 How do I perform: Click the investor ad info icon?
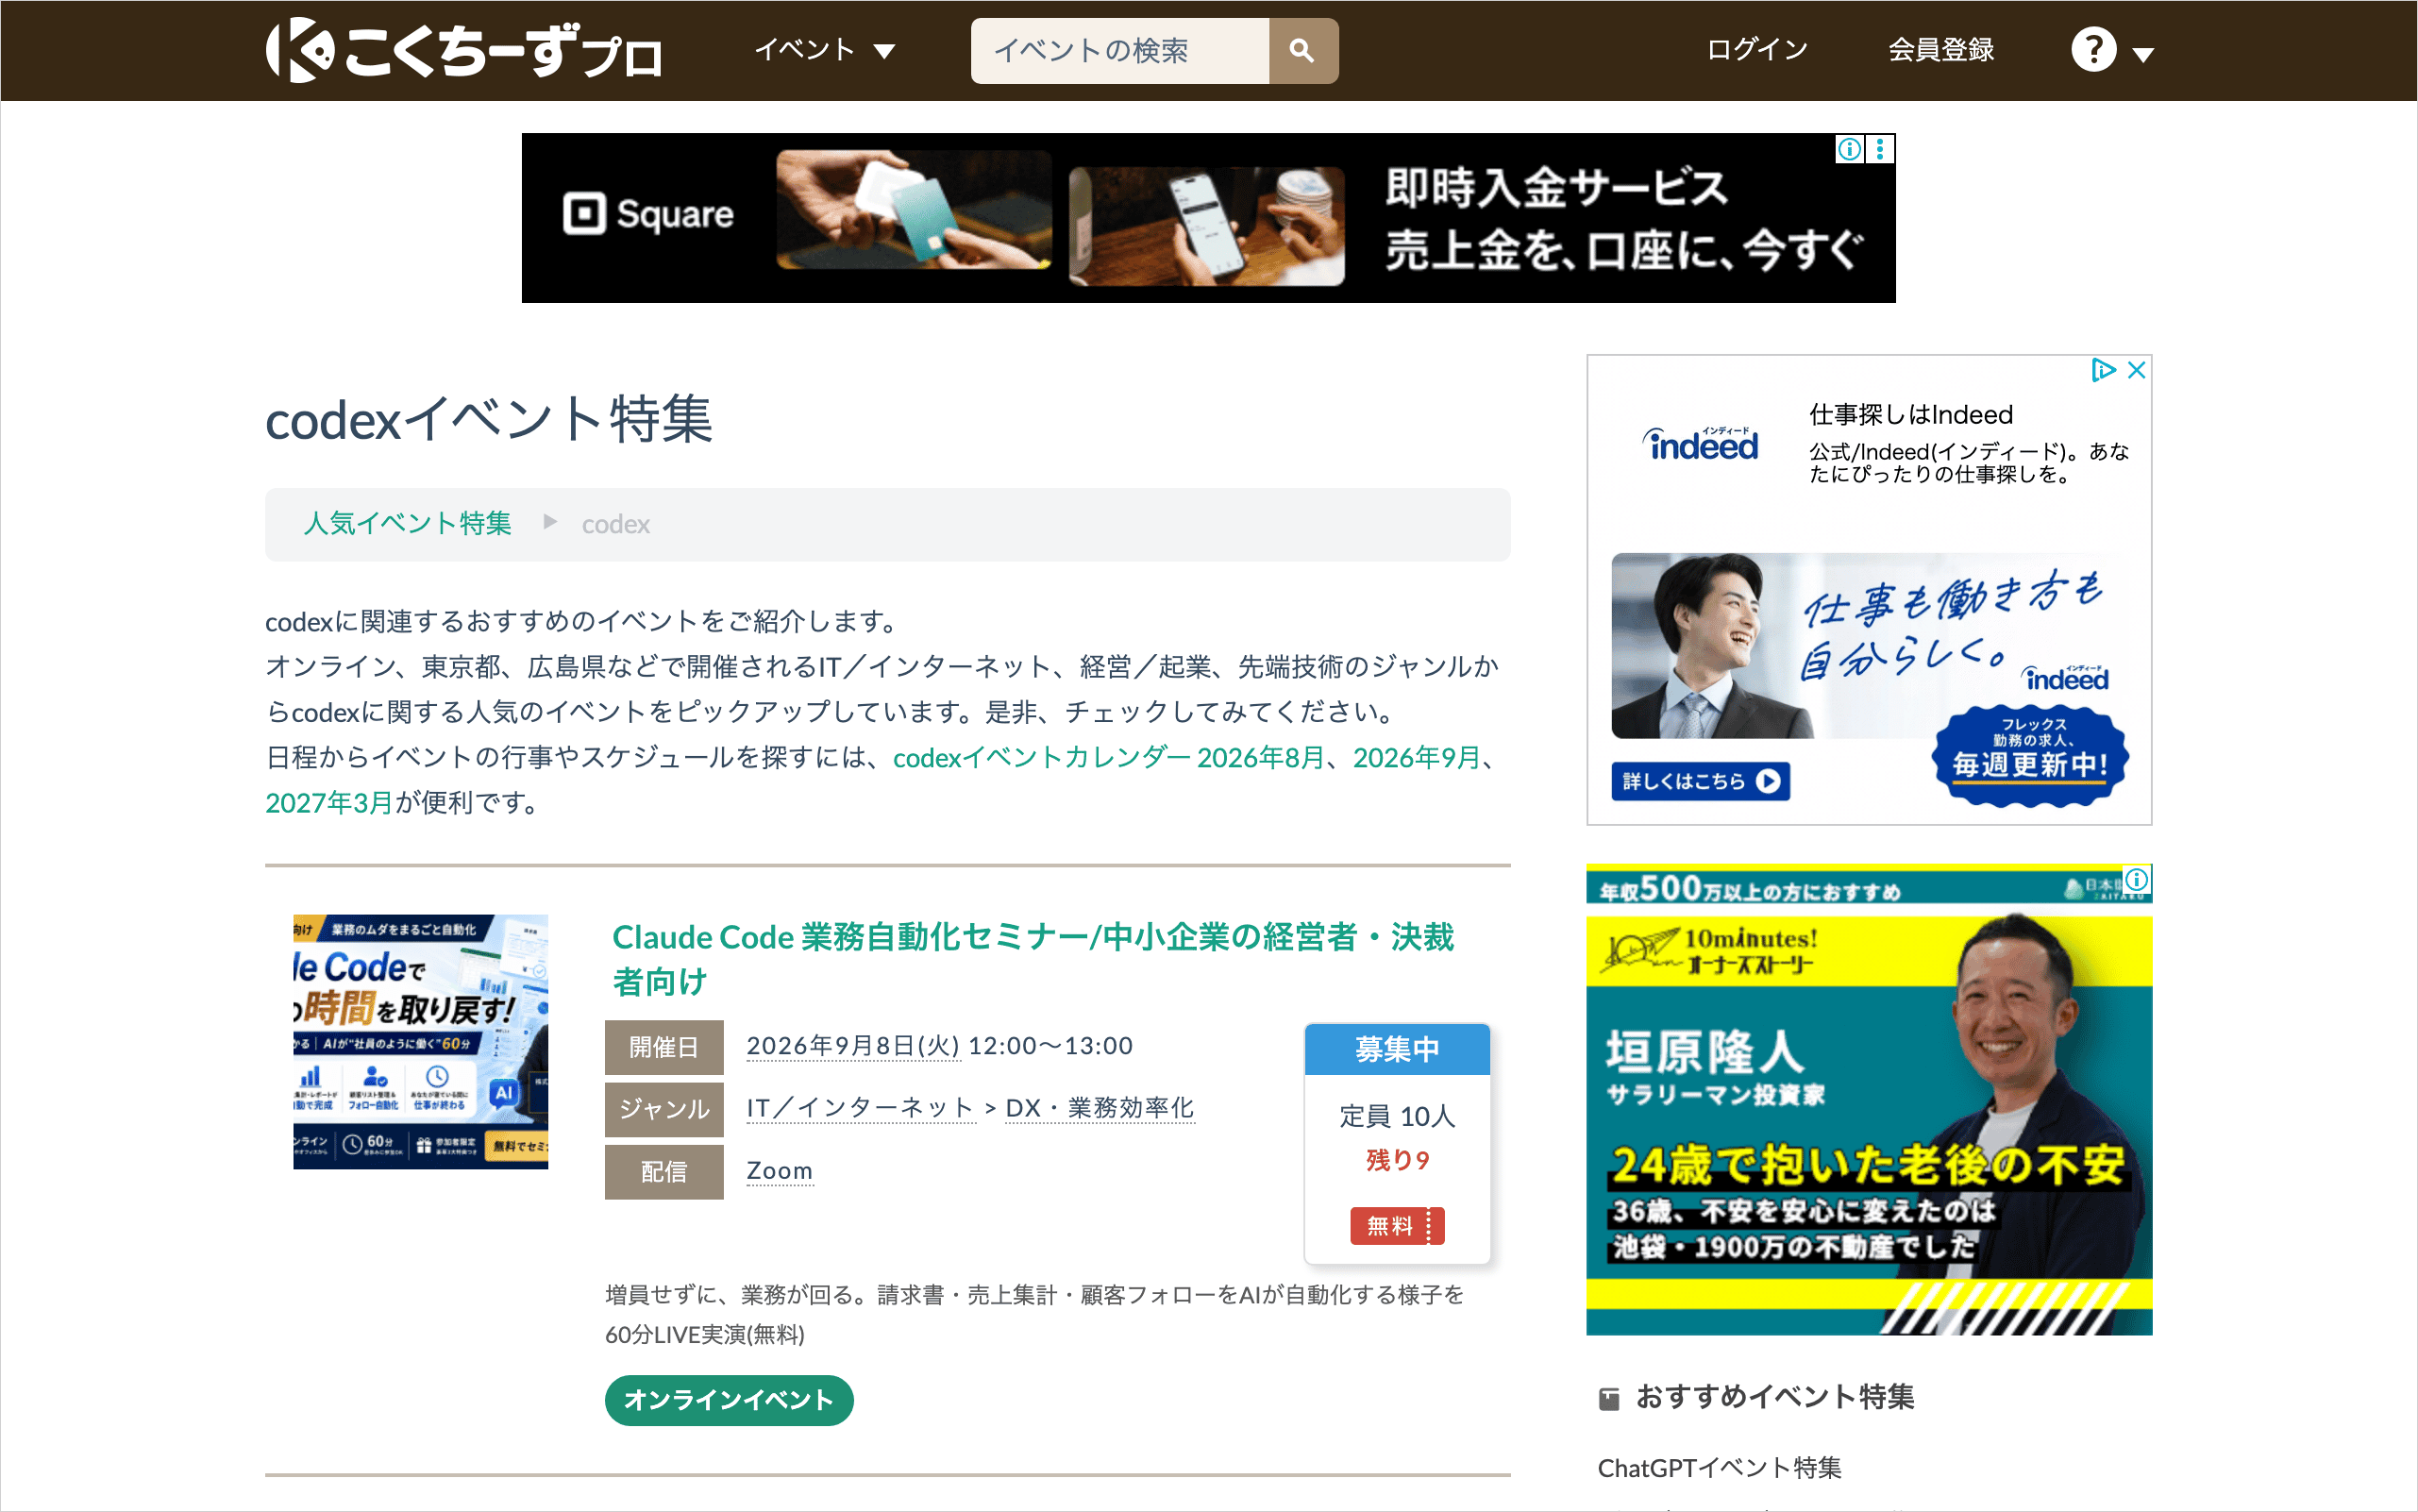pos(2137,879)
